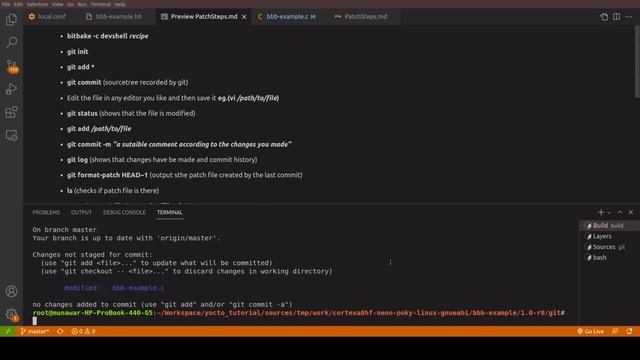Viewport: 640px width, 360px height.
Task: Select the Layers terminal in terminal list
Action: [609, 236]
